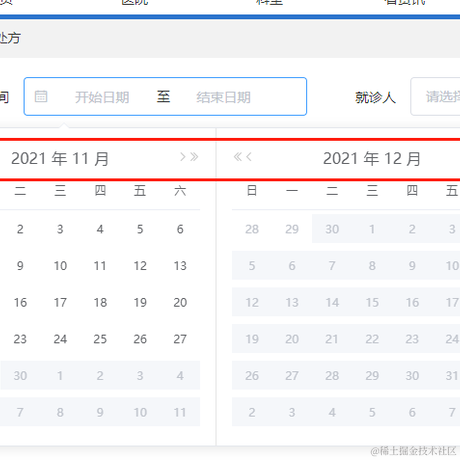Click day 1 in the December 2021 panel
The width and height of the screenshot is (460, 460).
pyautogui.click(x=372, y=229)
